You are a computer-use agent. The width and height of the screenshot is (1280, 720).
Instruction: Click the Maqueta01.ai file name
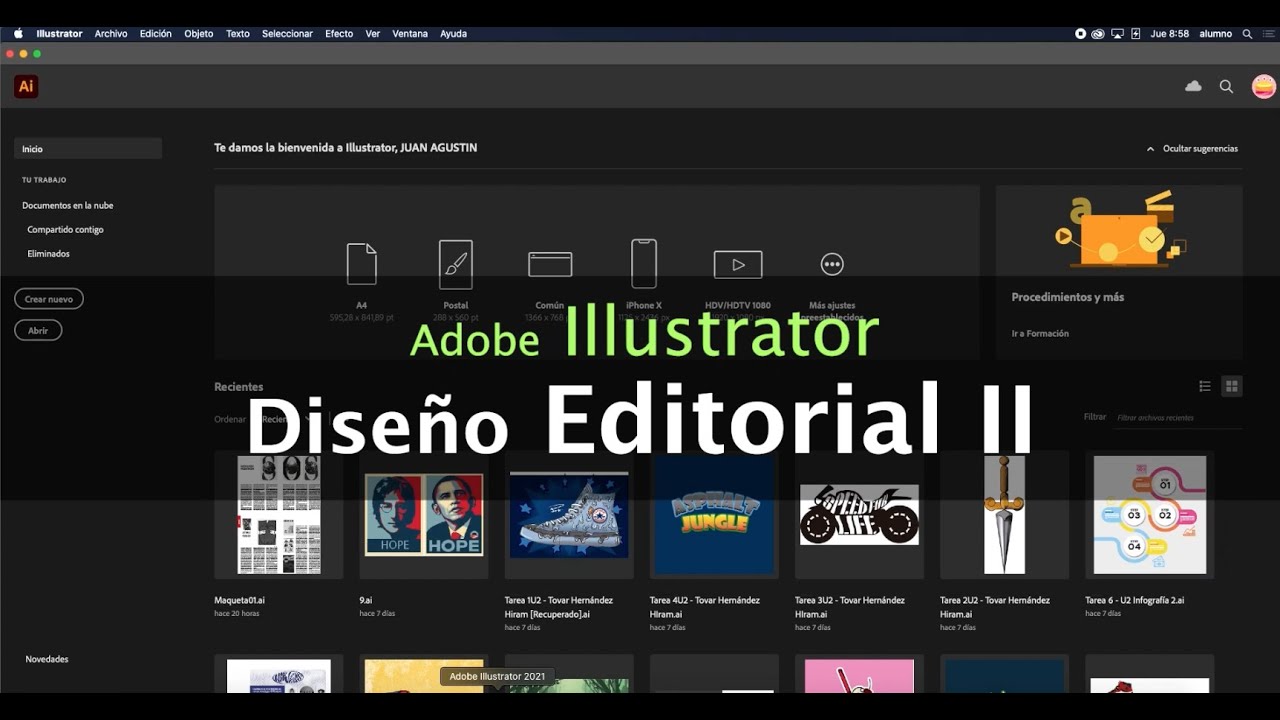(x=239, y=600)
